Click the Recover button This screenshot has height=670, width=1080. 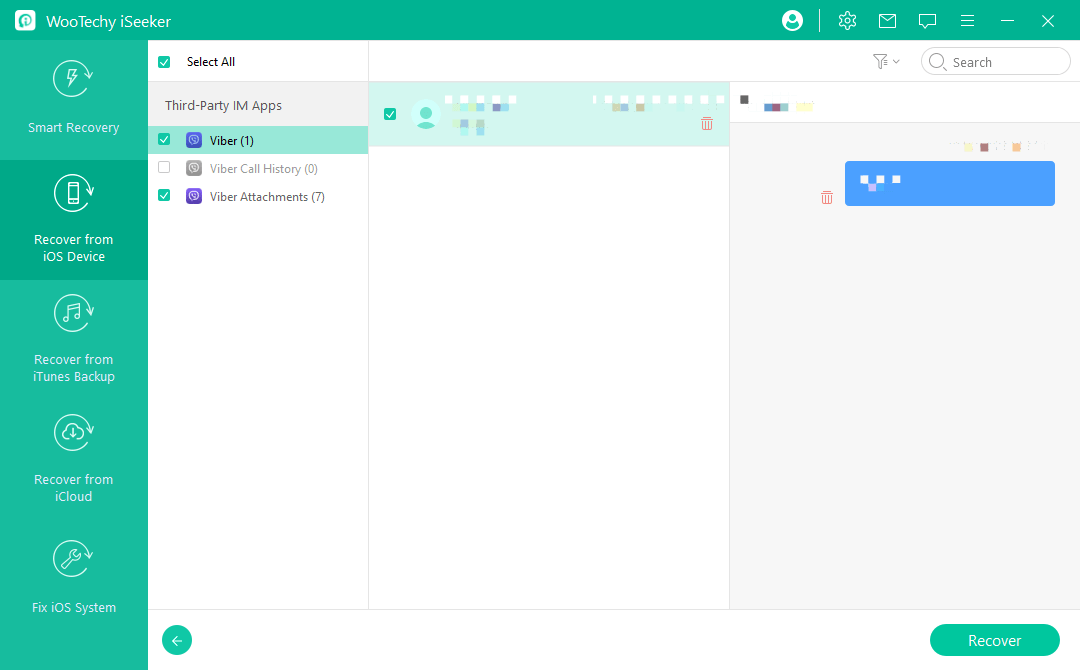[994, 640]
